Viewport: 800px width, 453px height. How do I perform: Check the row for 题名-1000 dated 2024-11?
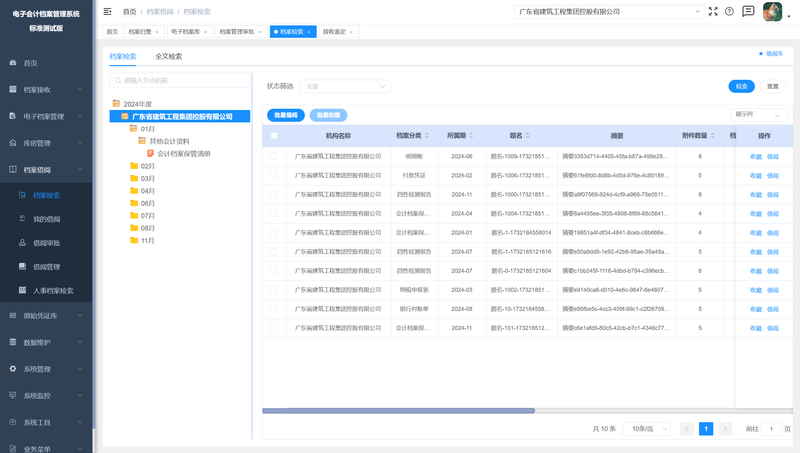point(273,194)
